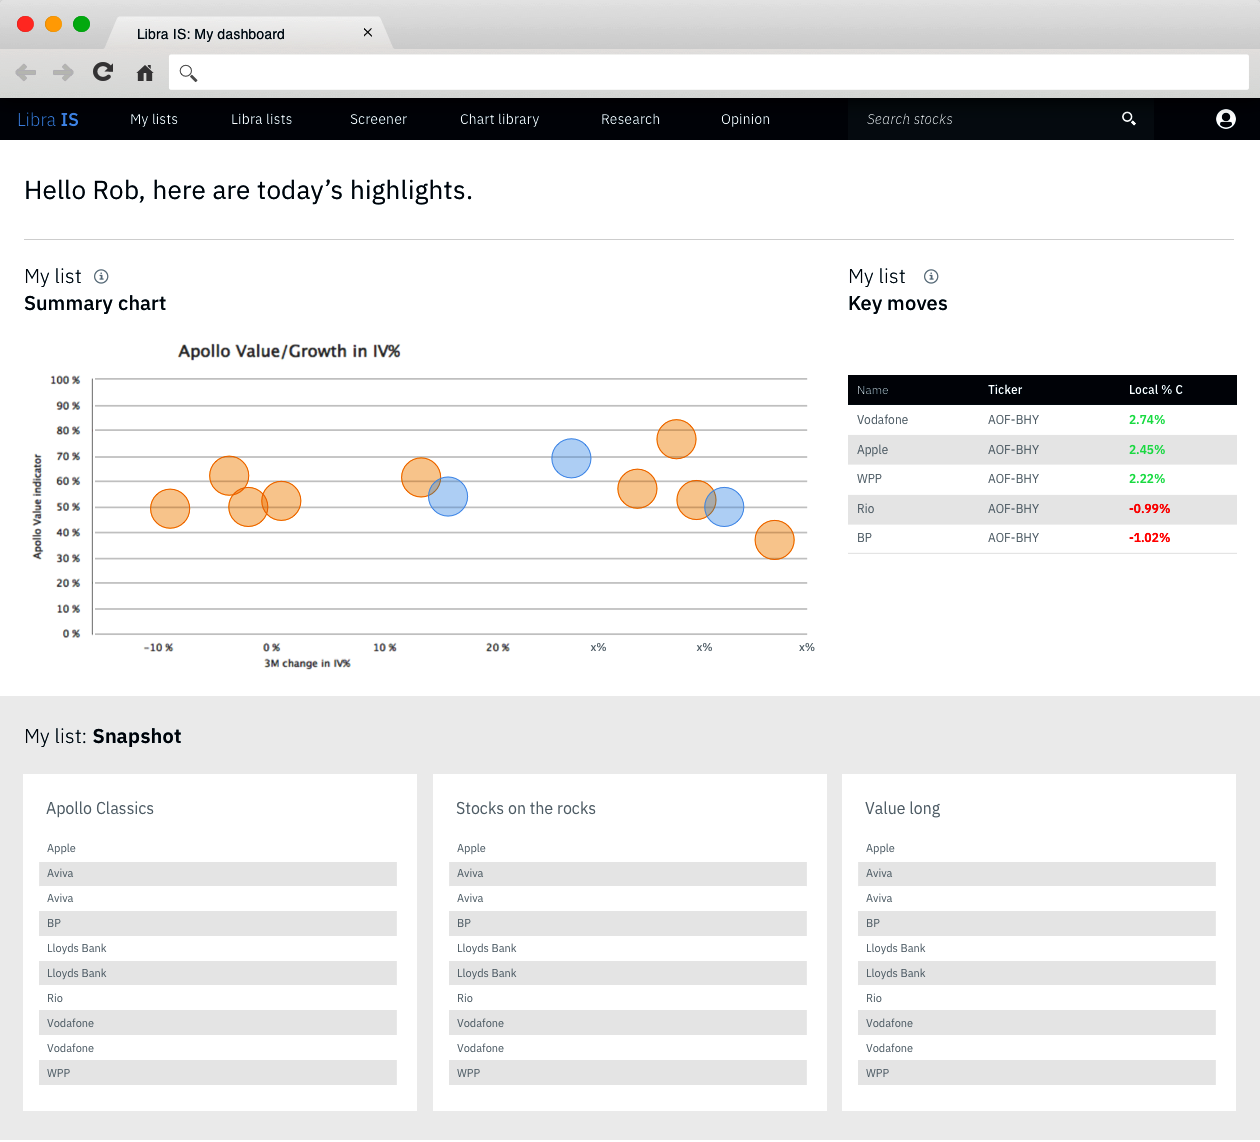
Task: Focus the Search stocks field
Action: (1000, 119)
